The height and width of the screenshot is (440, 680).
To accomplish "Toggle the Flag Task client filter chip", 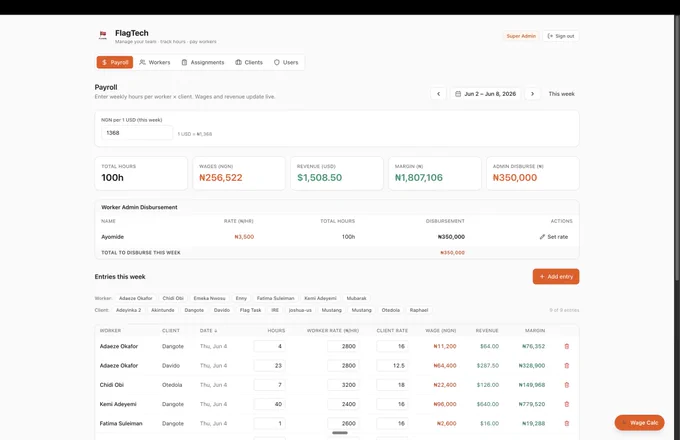I will coord(250,310).
